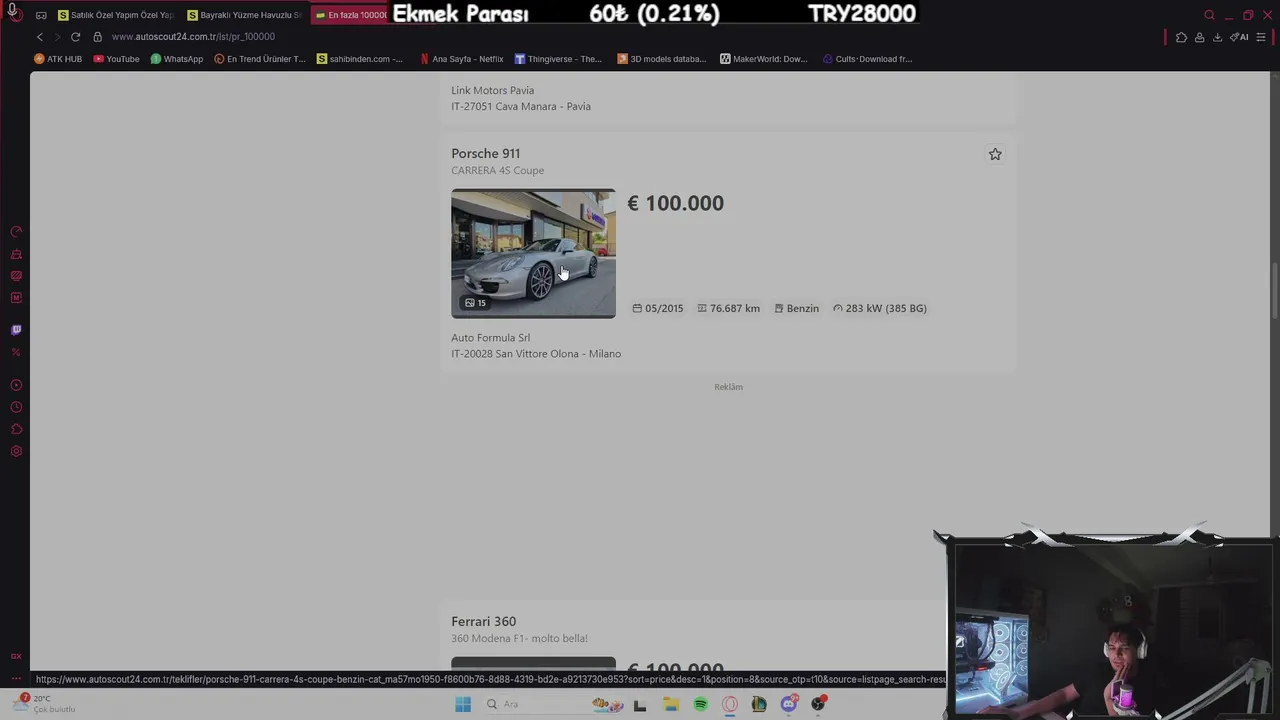1280x720 pixels.
Task: Open the weather widget showing 20°C
Action: point(45,704)
